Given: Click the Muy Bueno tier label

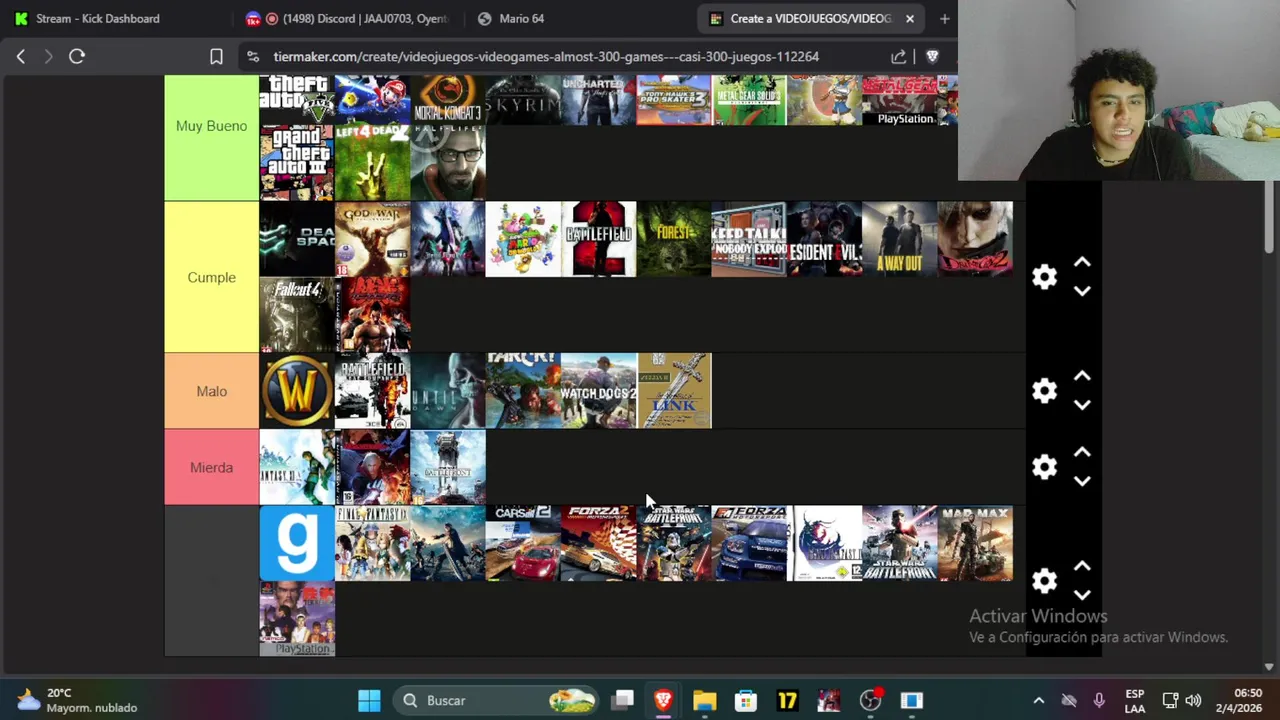Looking at the screenshot, I should (211, 126).
